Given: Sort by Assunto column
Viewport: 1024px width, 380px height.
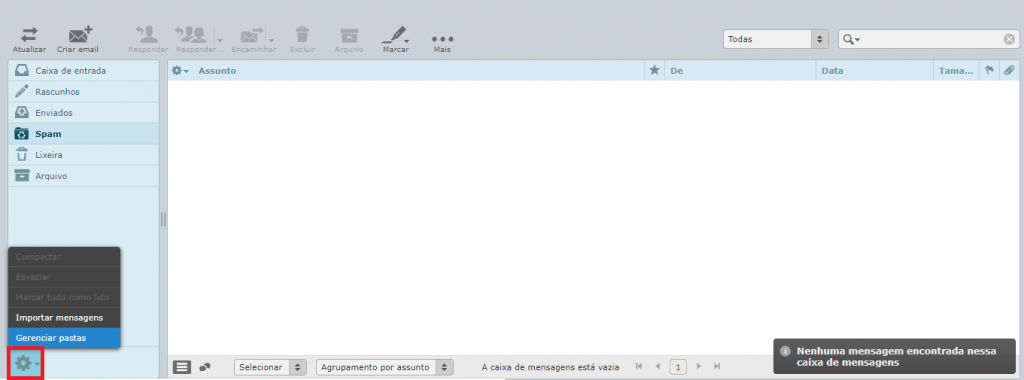Looking at the screenshot, I should click(217, 71).
